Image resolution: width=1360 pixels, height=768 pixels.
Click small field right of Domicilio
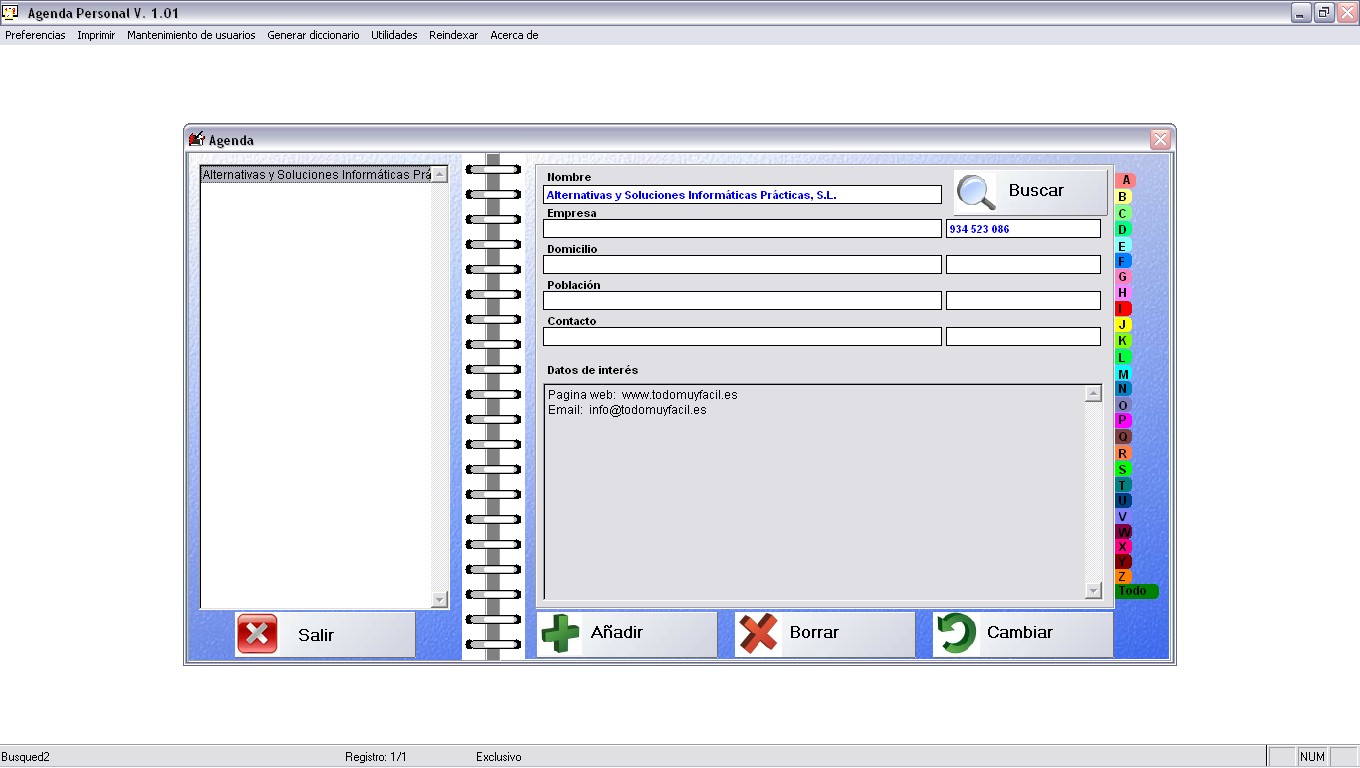pos(1023,265)
